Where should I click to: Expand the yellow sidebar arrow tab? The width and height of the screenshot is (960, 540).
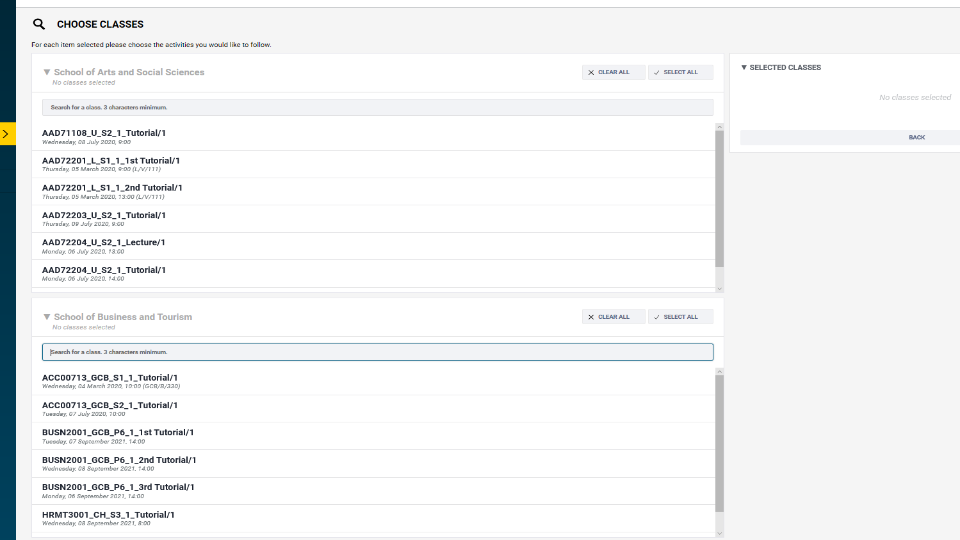pyautogui.click(x=7, y=133)
